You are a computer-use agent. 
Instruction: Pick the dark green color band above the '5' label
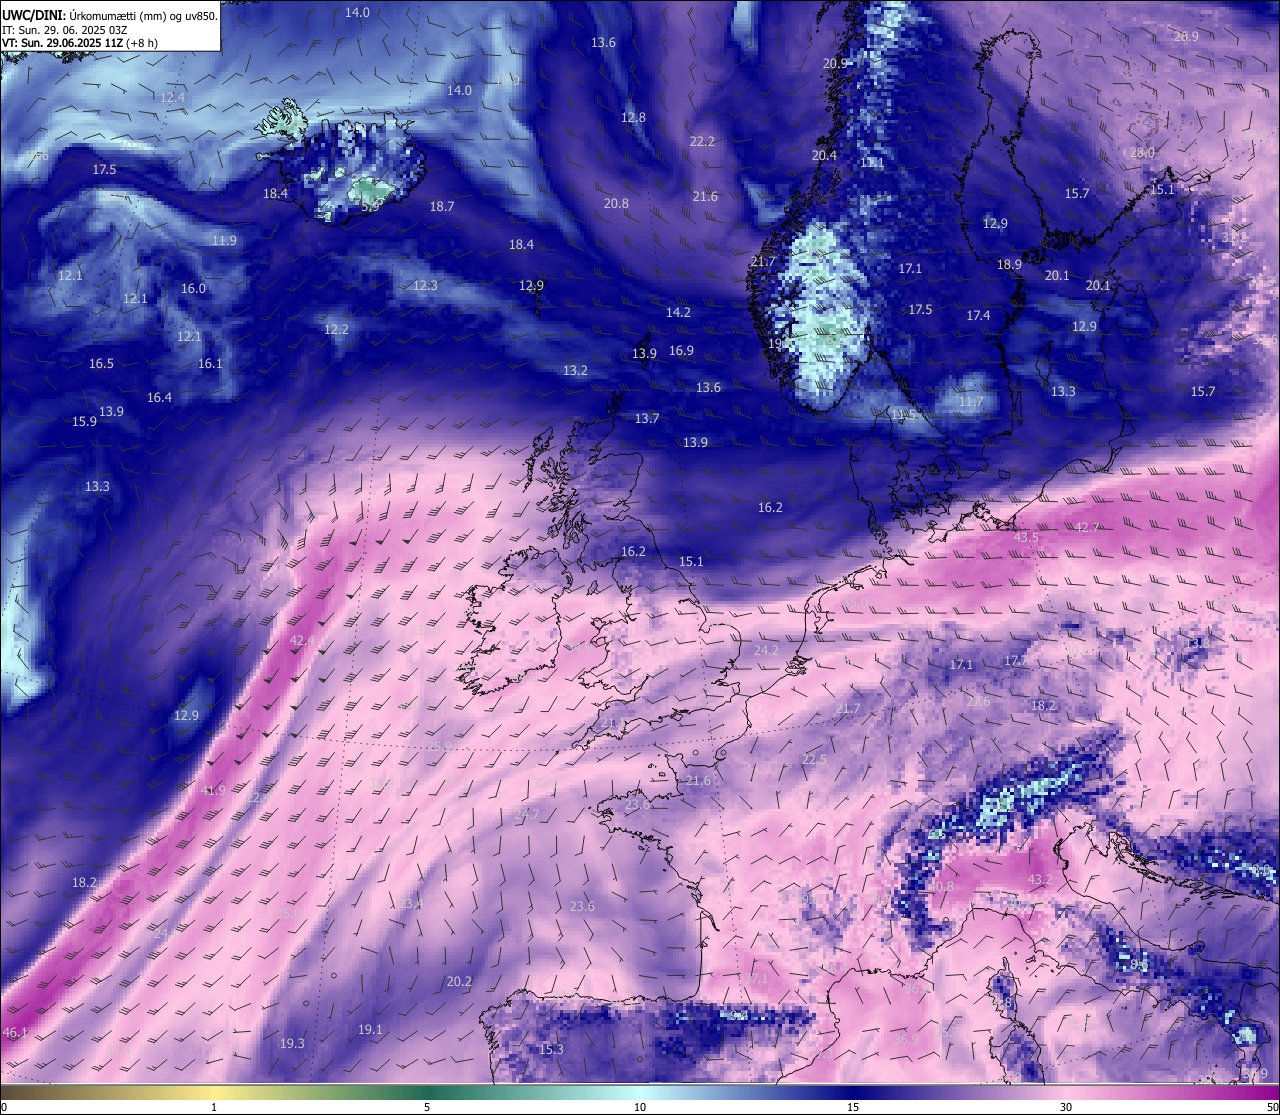(427, 1092)
